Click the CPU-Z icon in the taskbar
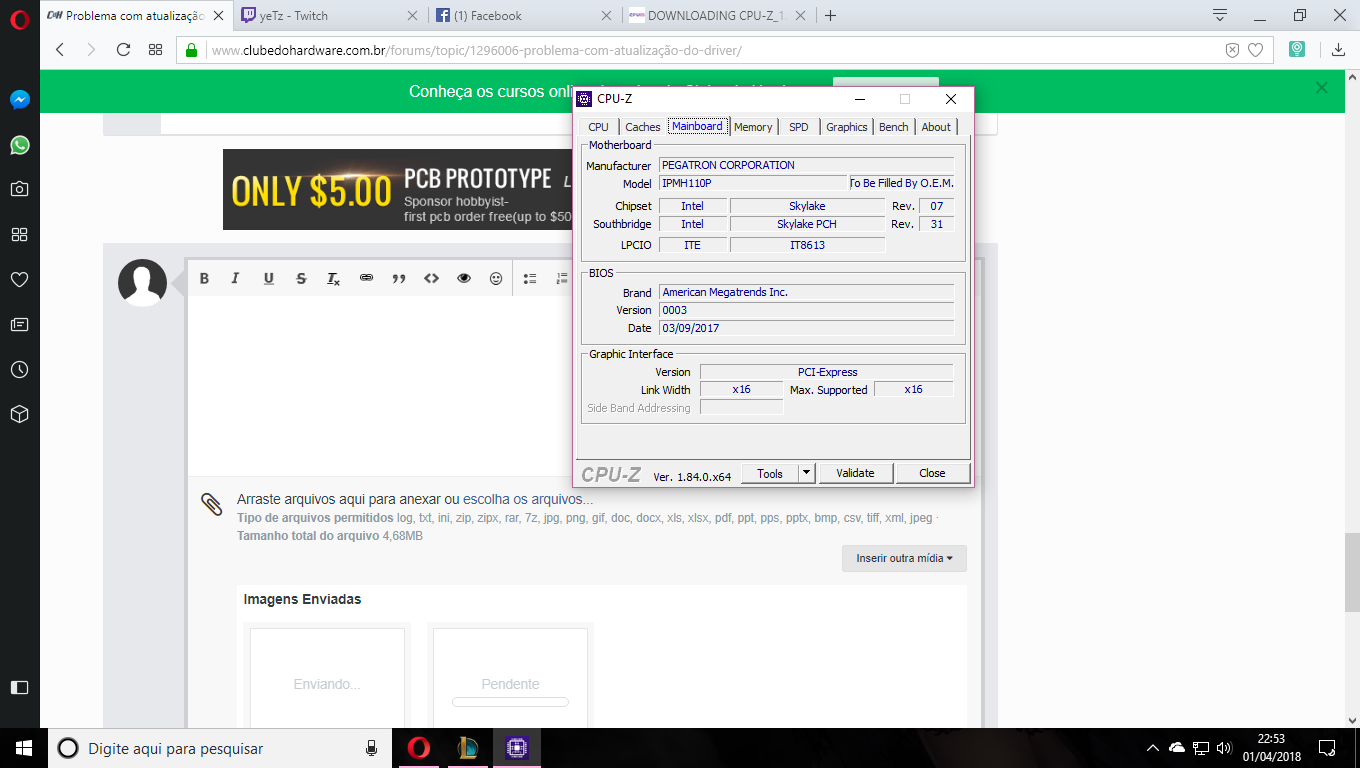 coord(516,748)
